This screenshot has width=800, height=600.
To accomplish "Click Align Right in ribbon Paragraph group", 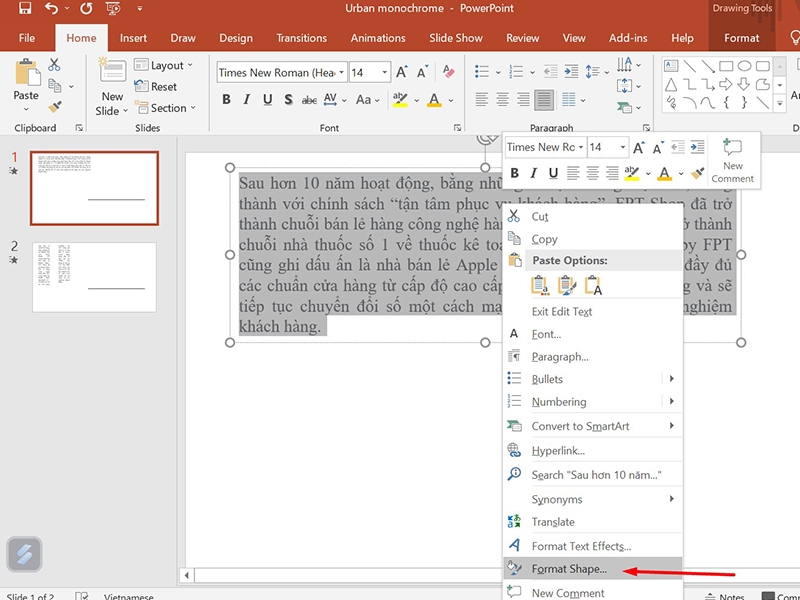I will pos(523,99).
